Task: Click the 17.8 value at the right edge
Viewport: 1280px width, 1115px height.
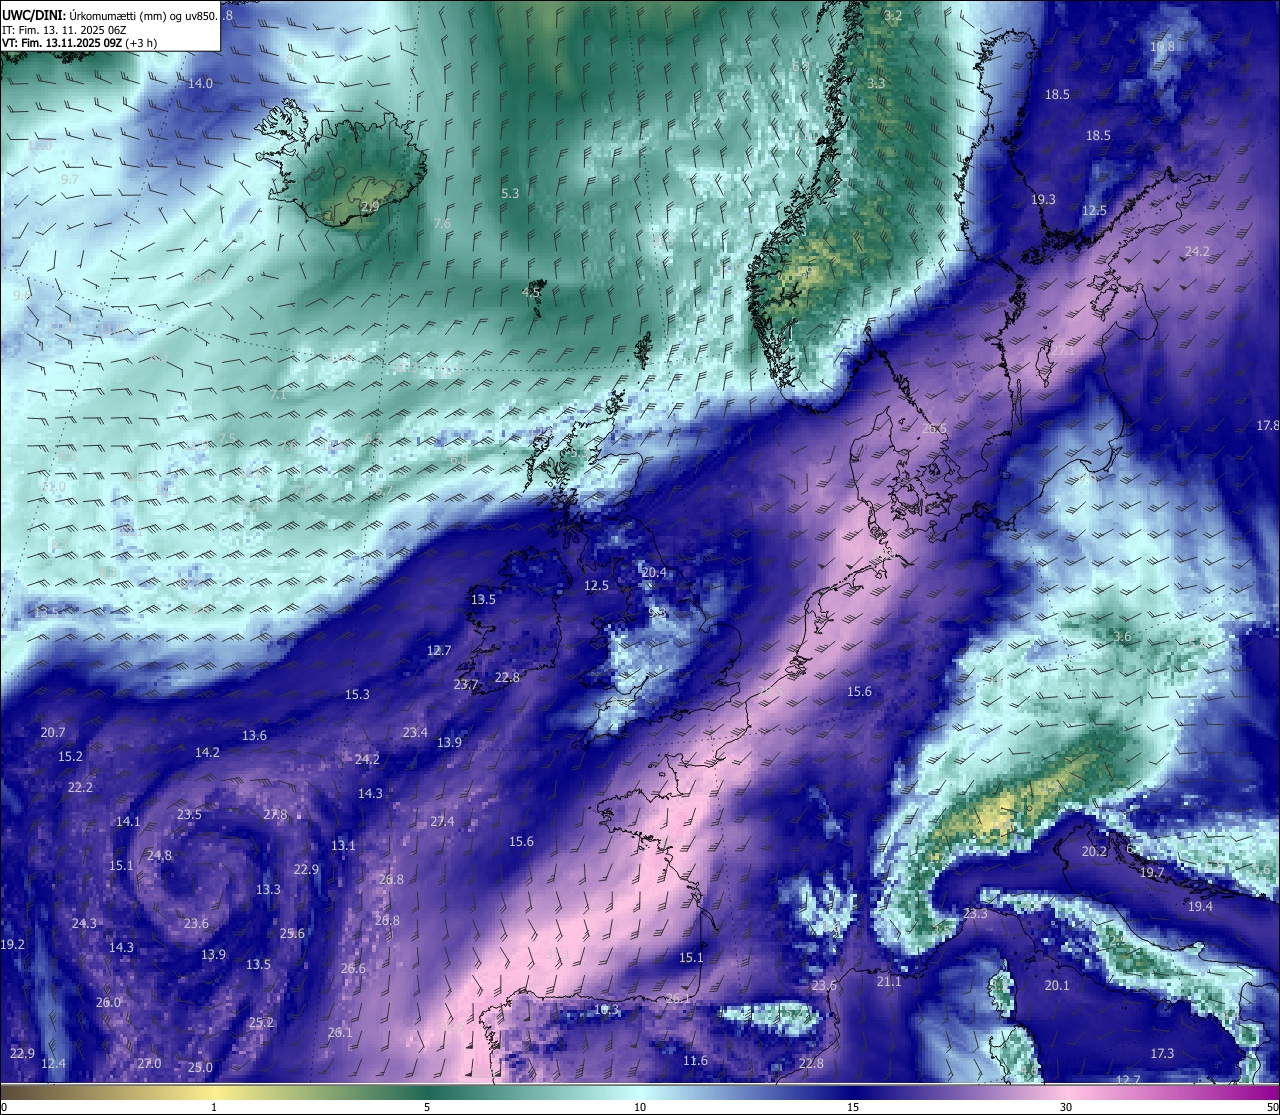Action: click(1267, 426)
